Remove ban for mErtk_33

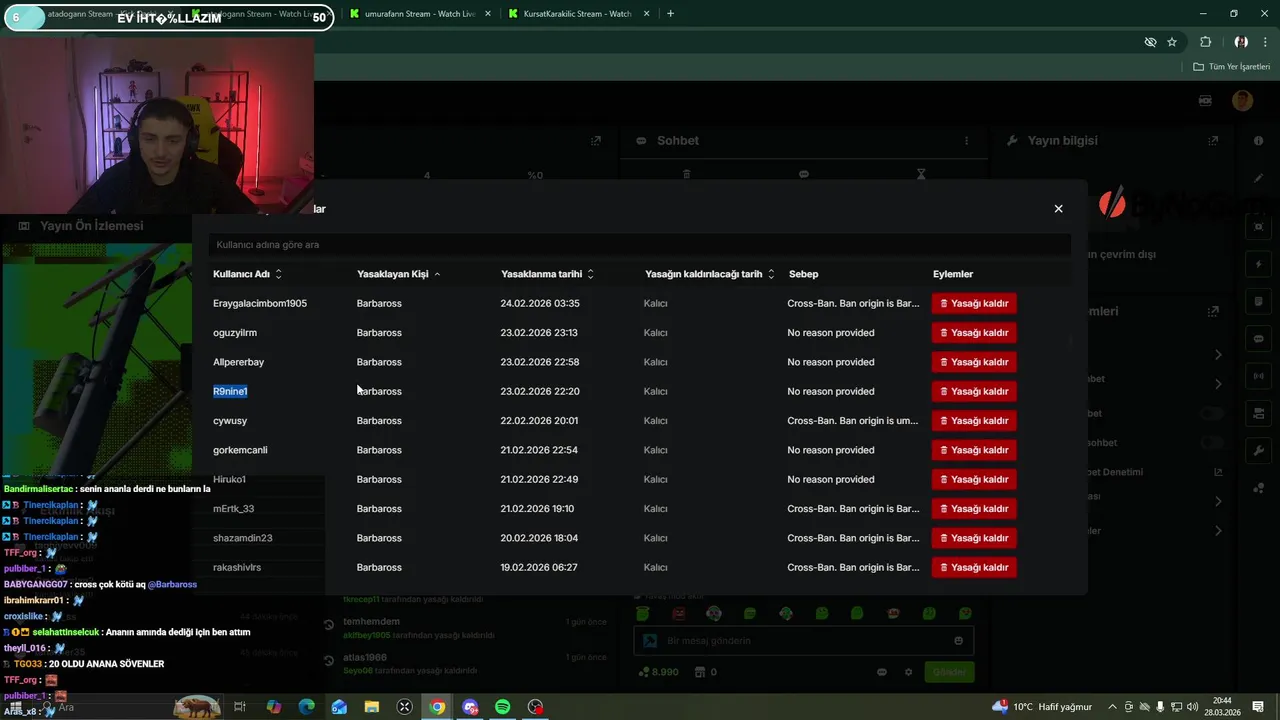click(974, 508)
